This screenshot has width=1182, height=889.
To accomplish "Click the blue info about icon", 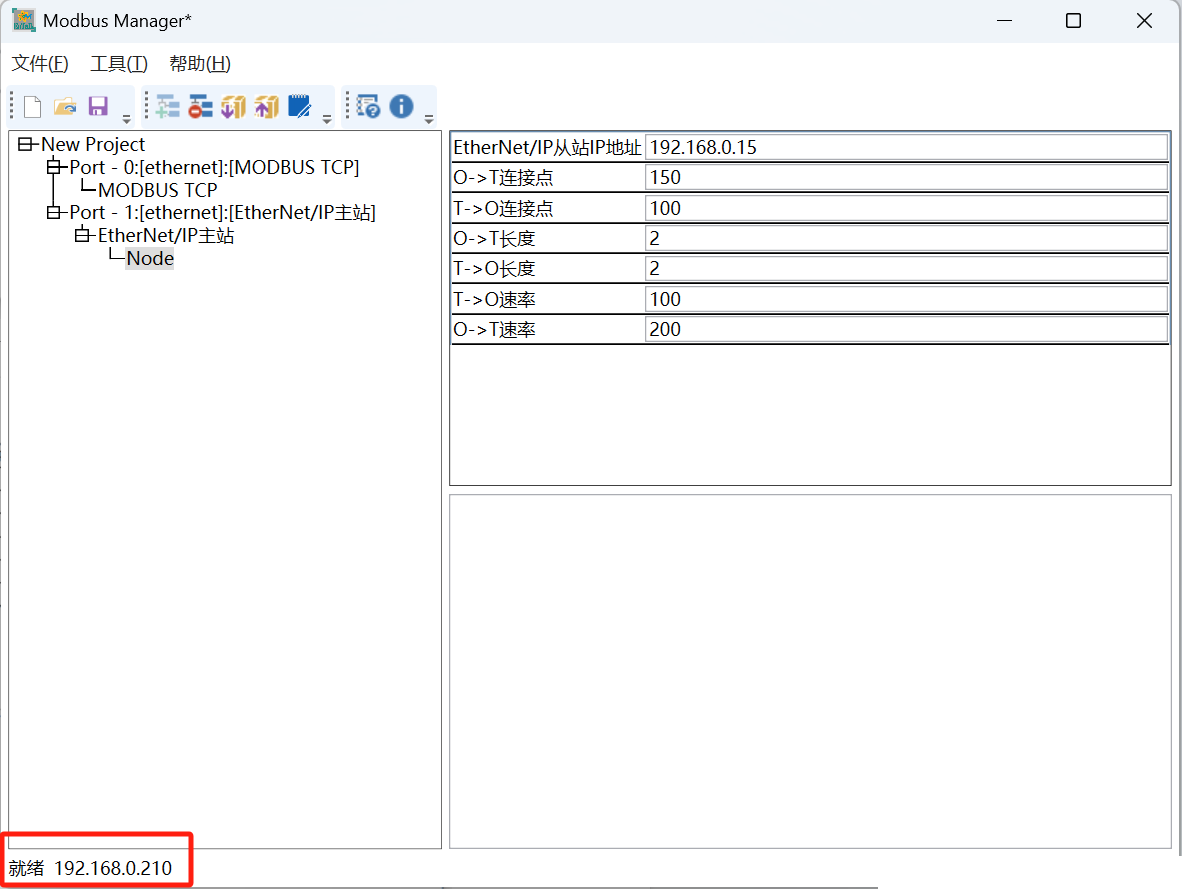I will coord(402,106).
